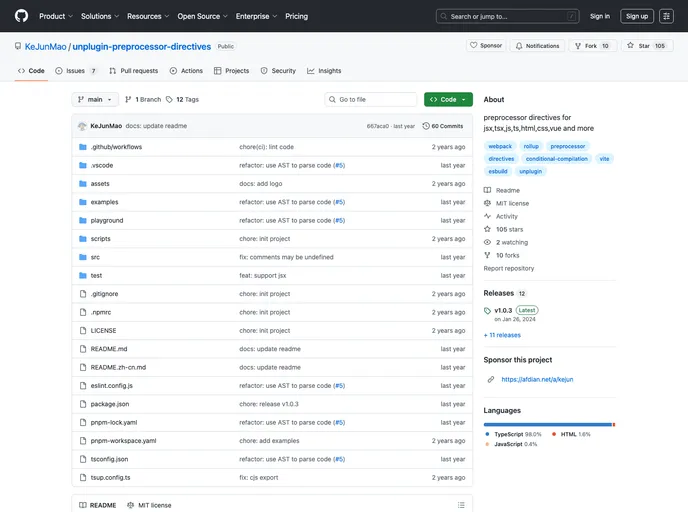Open the GitHub home logo
Image resolution: width=688 pixels, height=512 pixels.
[21, 16]
